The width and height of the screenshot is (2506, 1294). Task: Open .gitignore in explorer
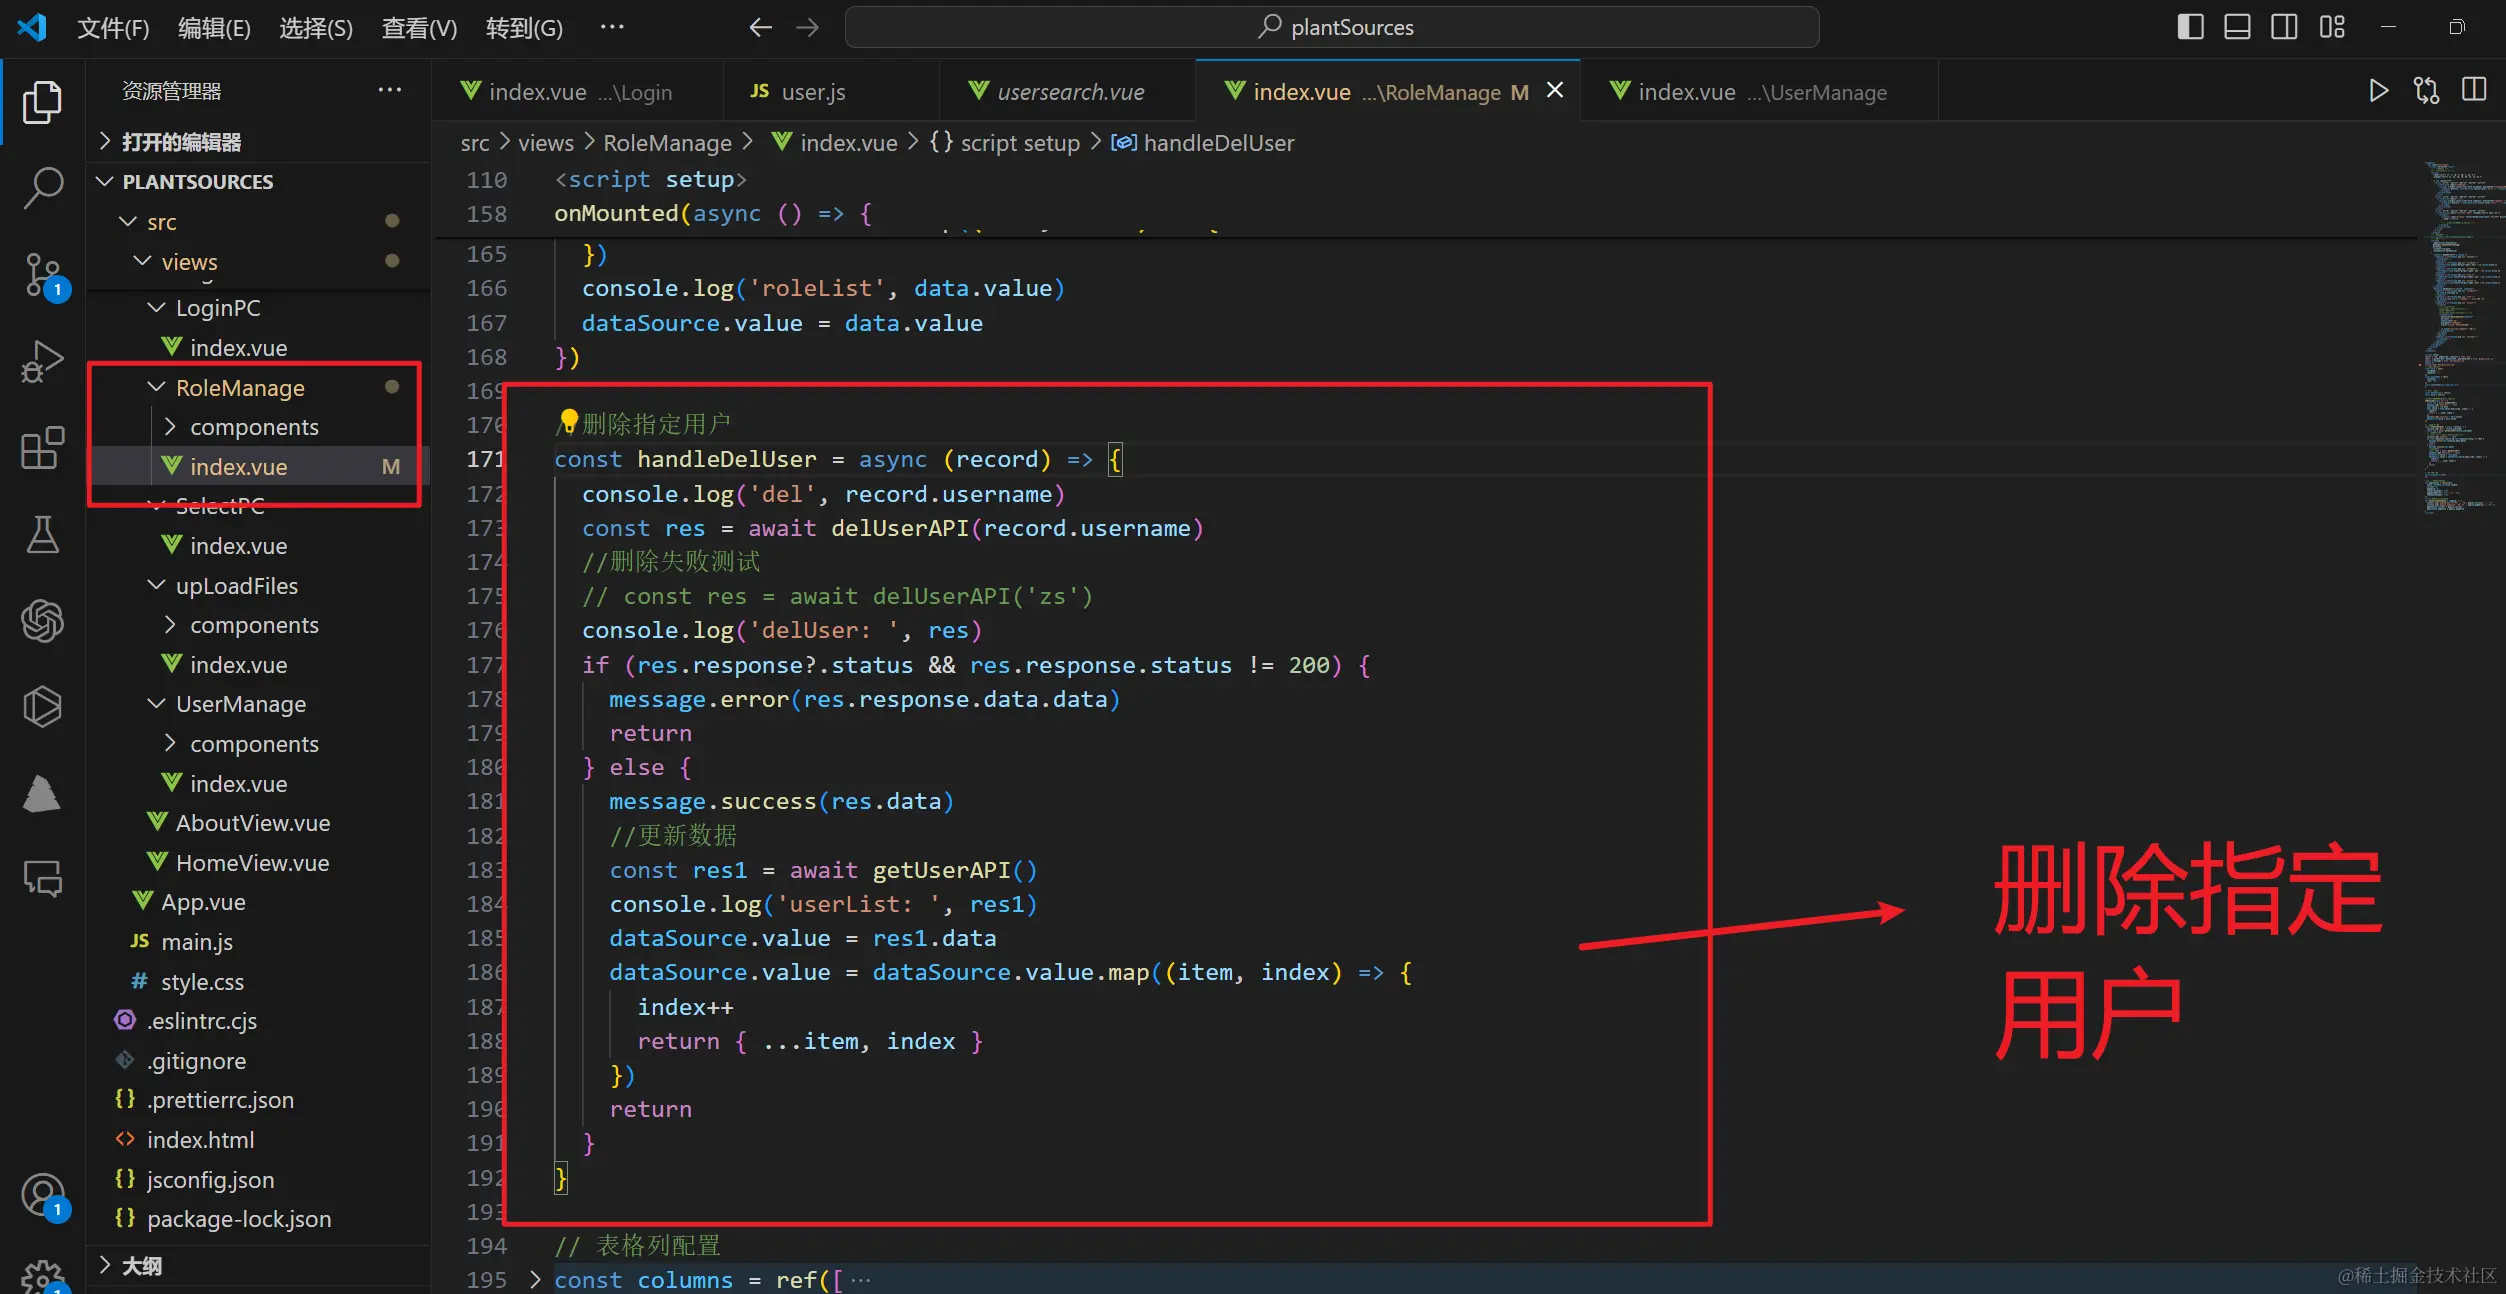(258, 1061)
